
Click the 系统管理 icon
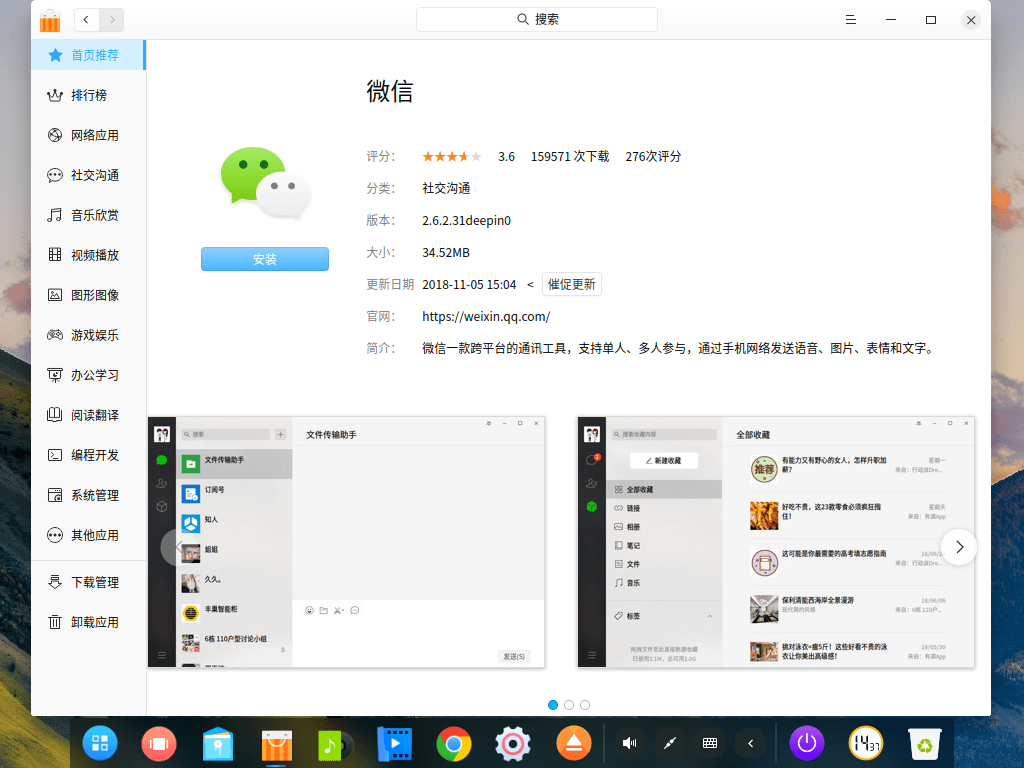click(55, 495)
